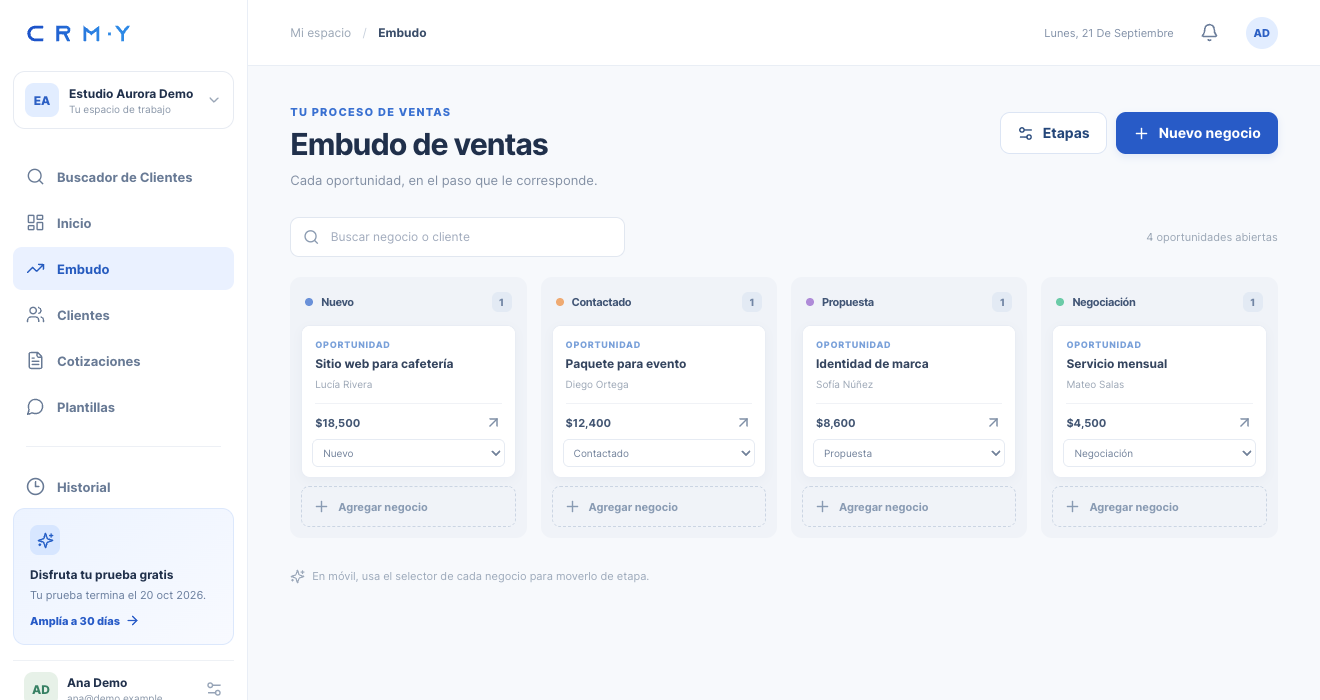Open the Plantillas section
Screen dimensions: 1320x700
pos(123,407)
